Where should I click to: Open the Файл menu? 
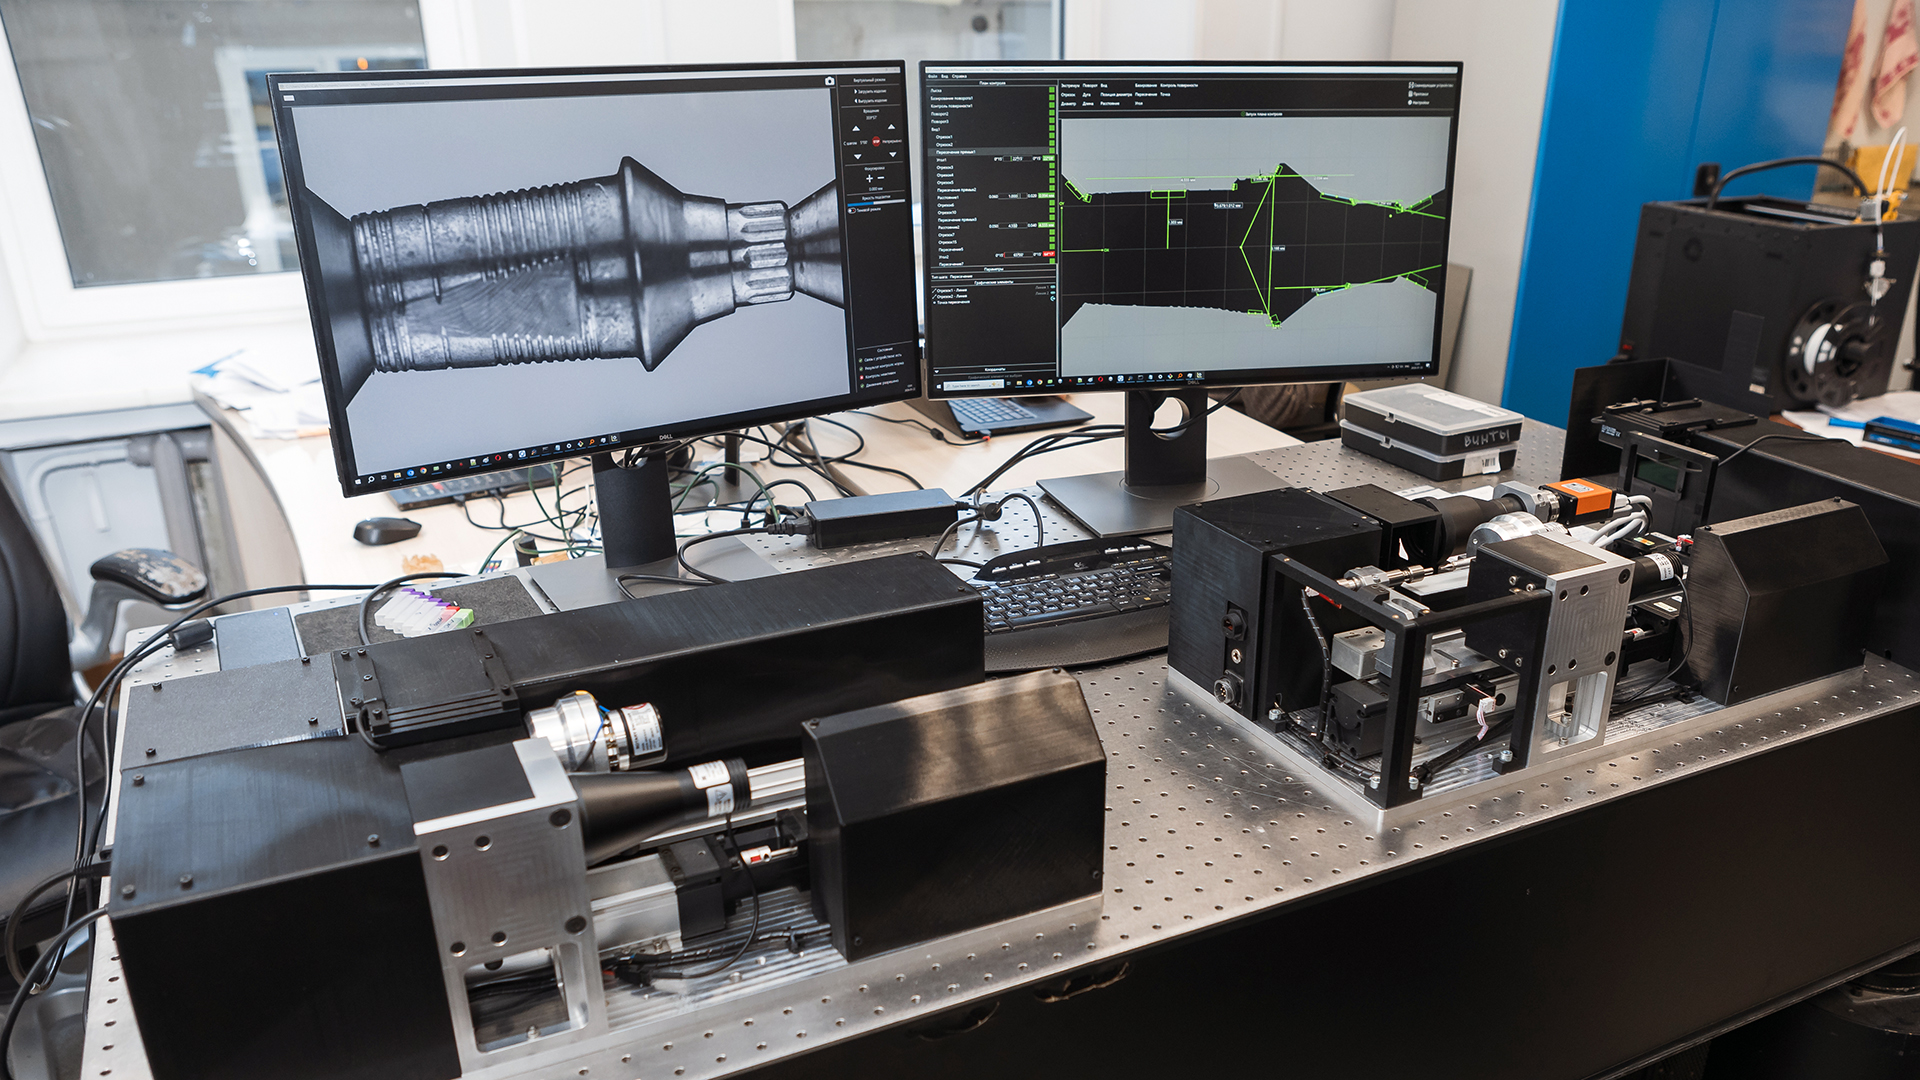point(932,76)
